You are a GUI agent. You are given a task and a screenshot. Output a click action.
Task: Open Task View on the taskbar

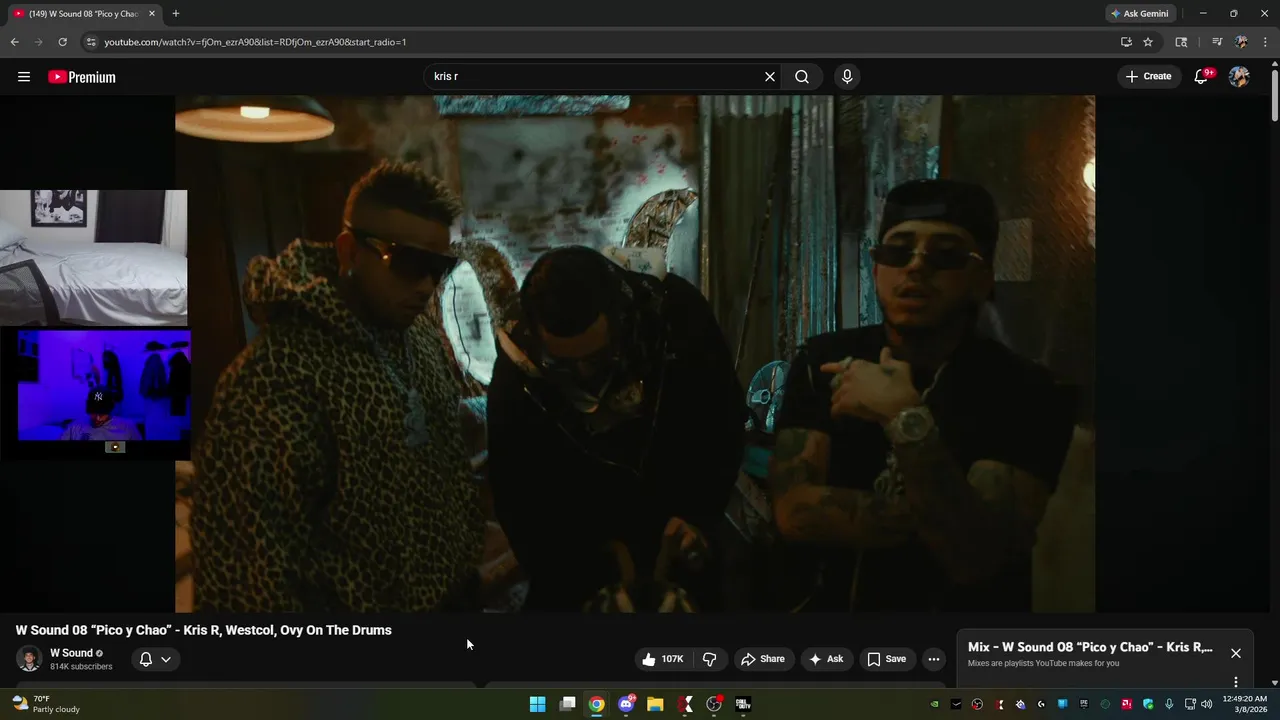(x=567, y=704)
